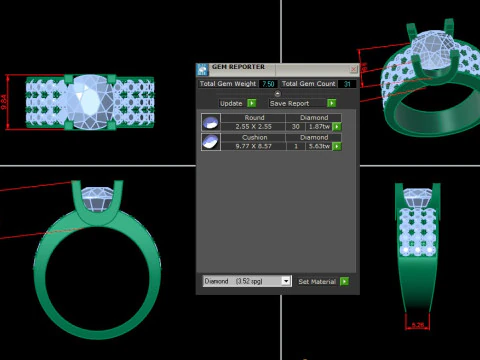Select the cushion gem in top view
Viewport: 480px width, 360px height.
(x=90, y=102)
